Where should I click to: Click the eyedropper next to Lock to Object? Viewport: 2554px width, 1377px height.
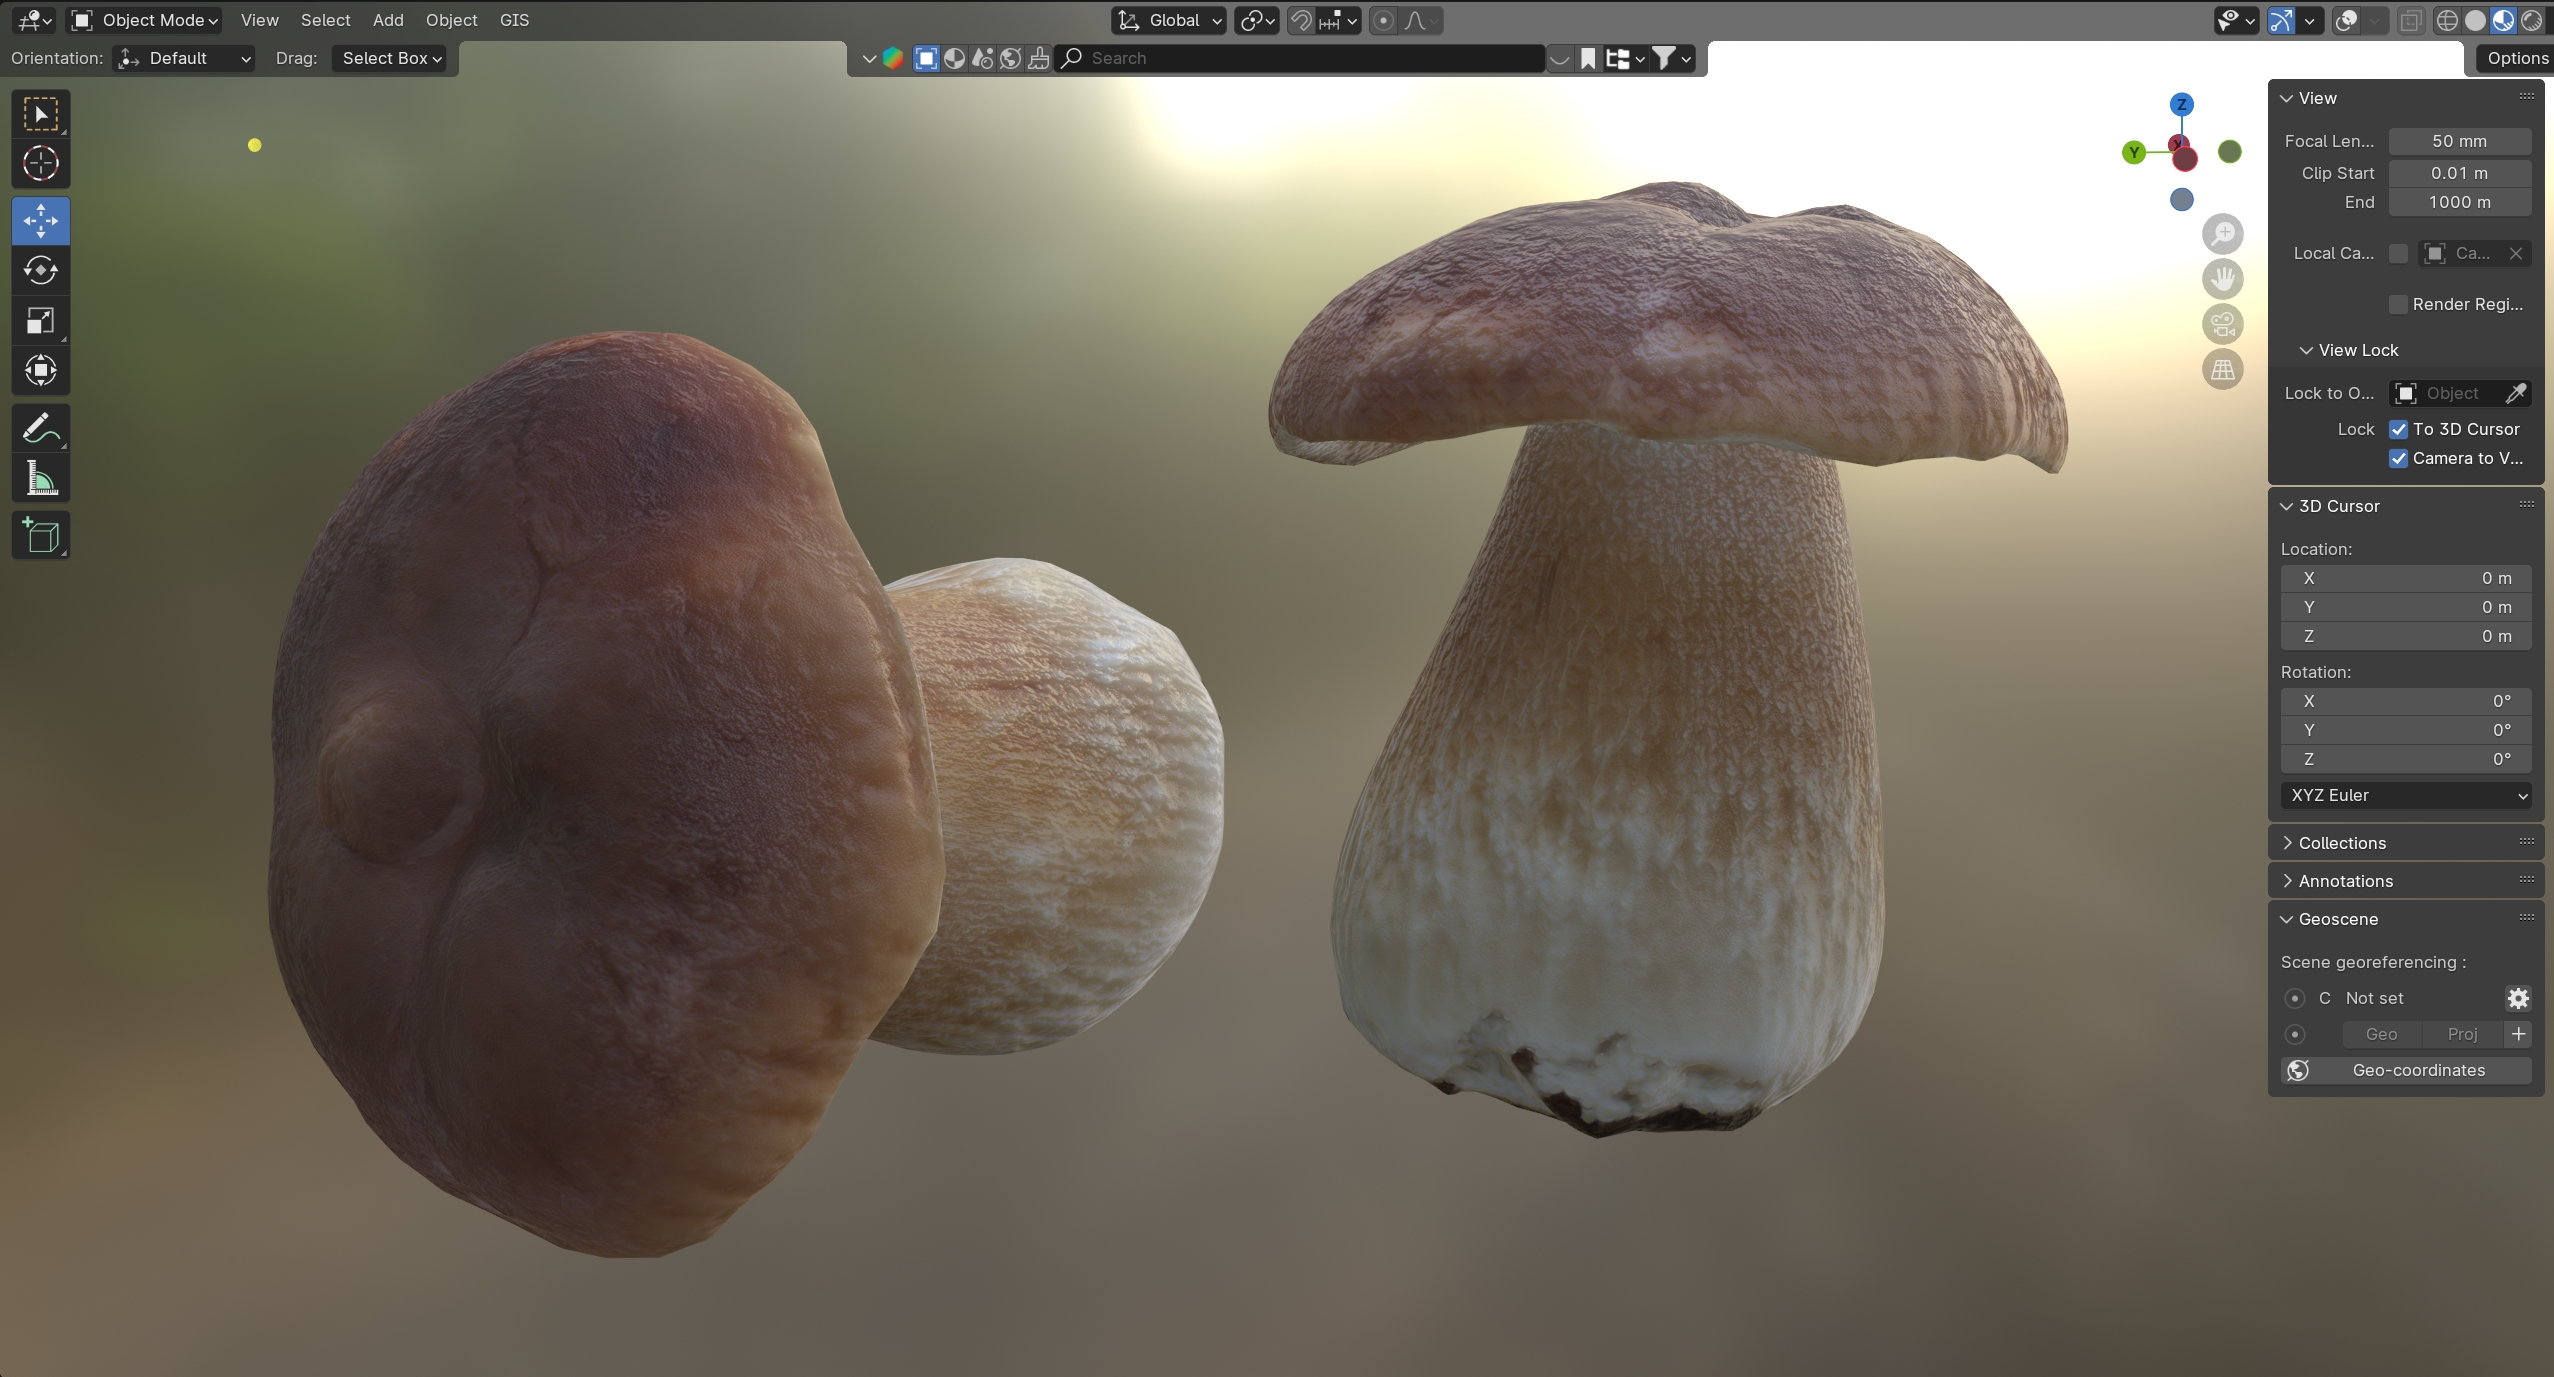tap(2515, 393)
